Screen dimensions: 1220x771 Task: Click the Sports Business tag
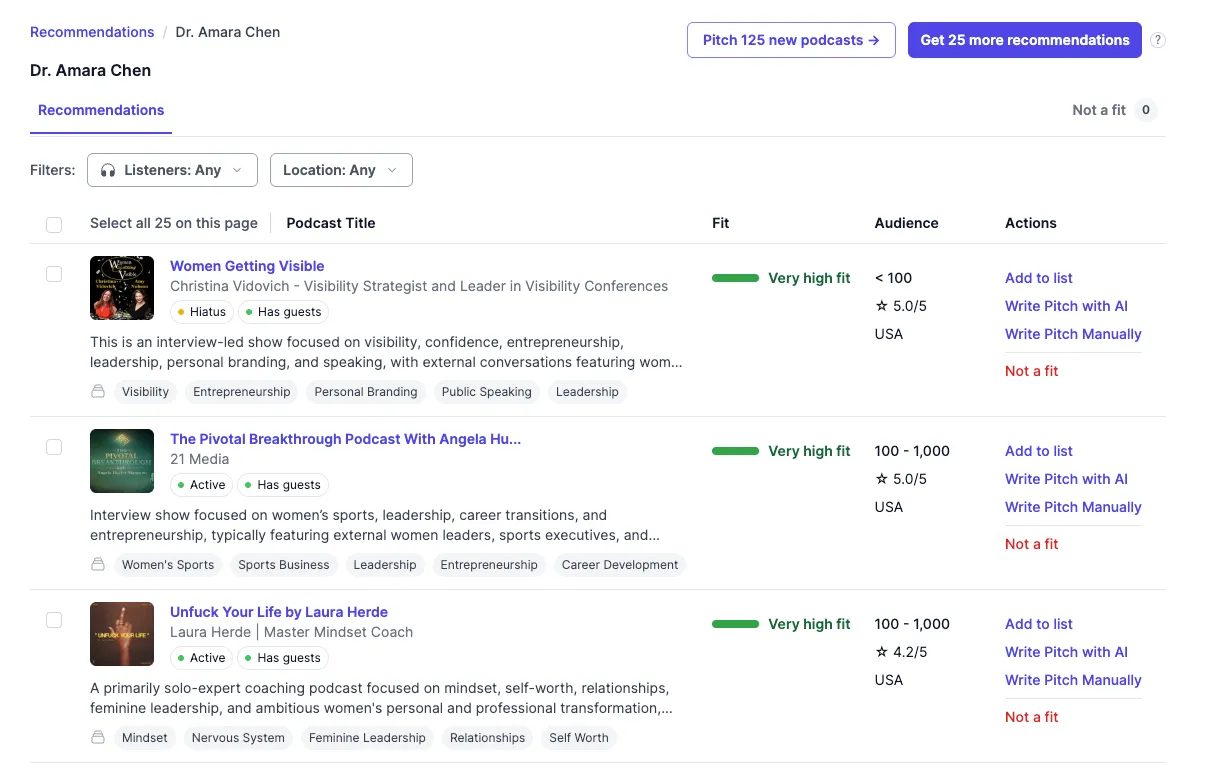(x=284, y=565)
